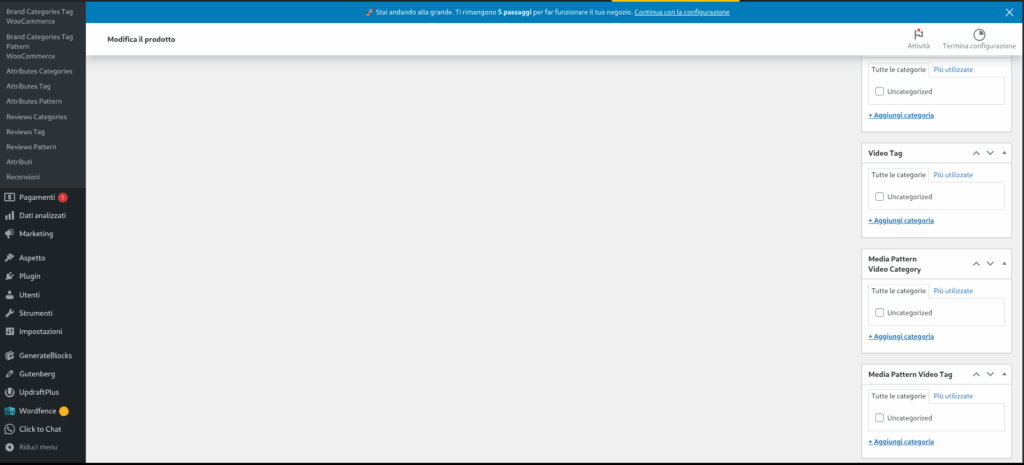Screen dimensions: 1024x465
Task: Click Aggiungi categoria in top box
Action: [901, 115]
